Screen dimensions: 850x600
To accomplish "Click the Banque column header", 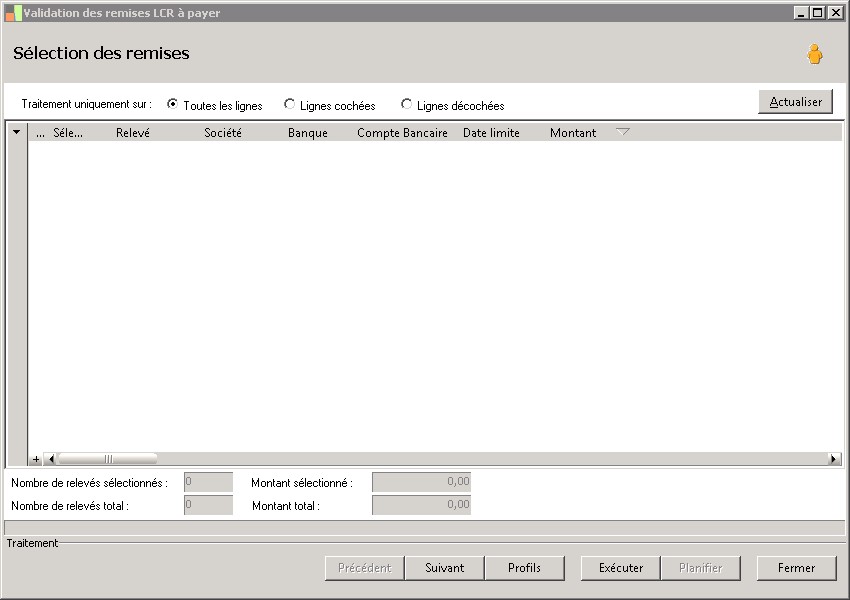I will point(307,133).
